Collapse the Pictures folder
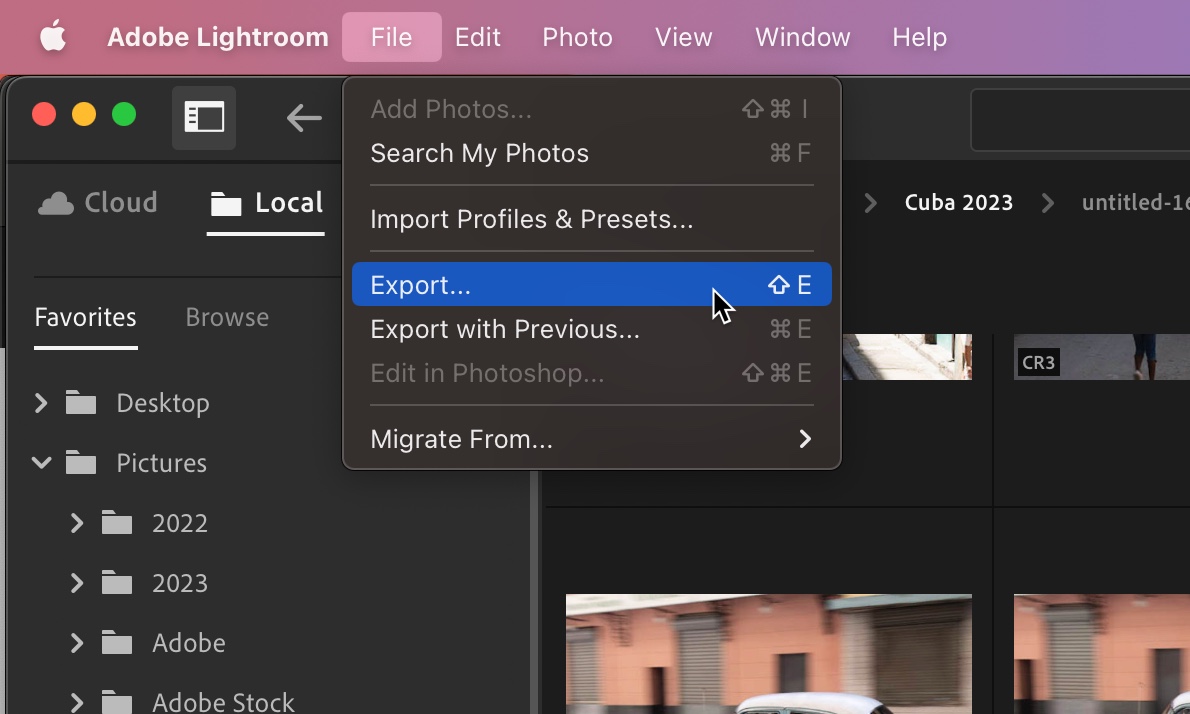This screenshot has height=714, width=1190. click(41, 463)
